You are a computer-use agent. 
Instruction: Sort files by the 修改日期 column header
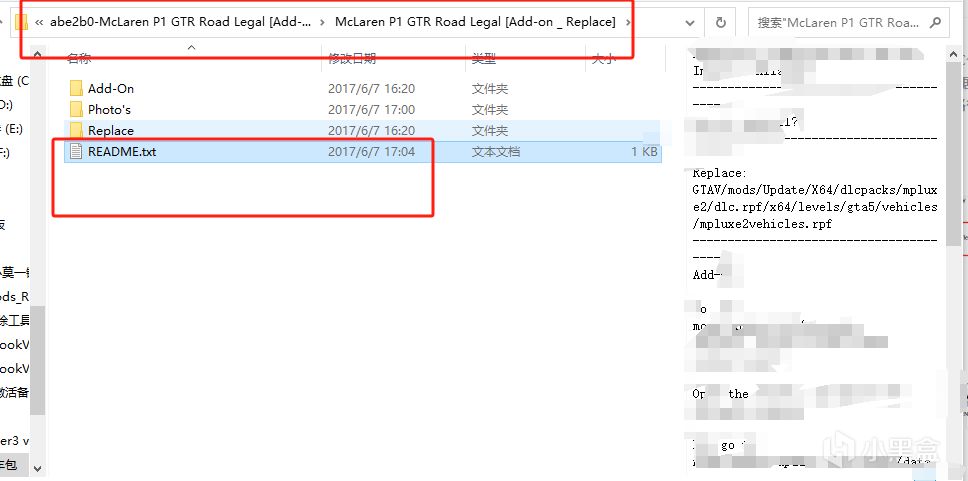[x=352, y=59]
